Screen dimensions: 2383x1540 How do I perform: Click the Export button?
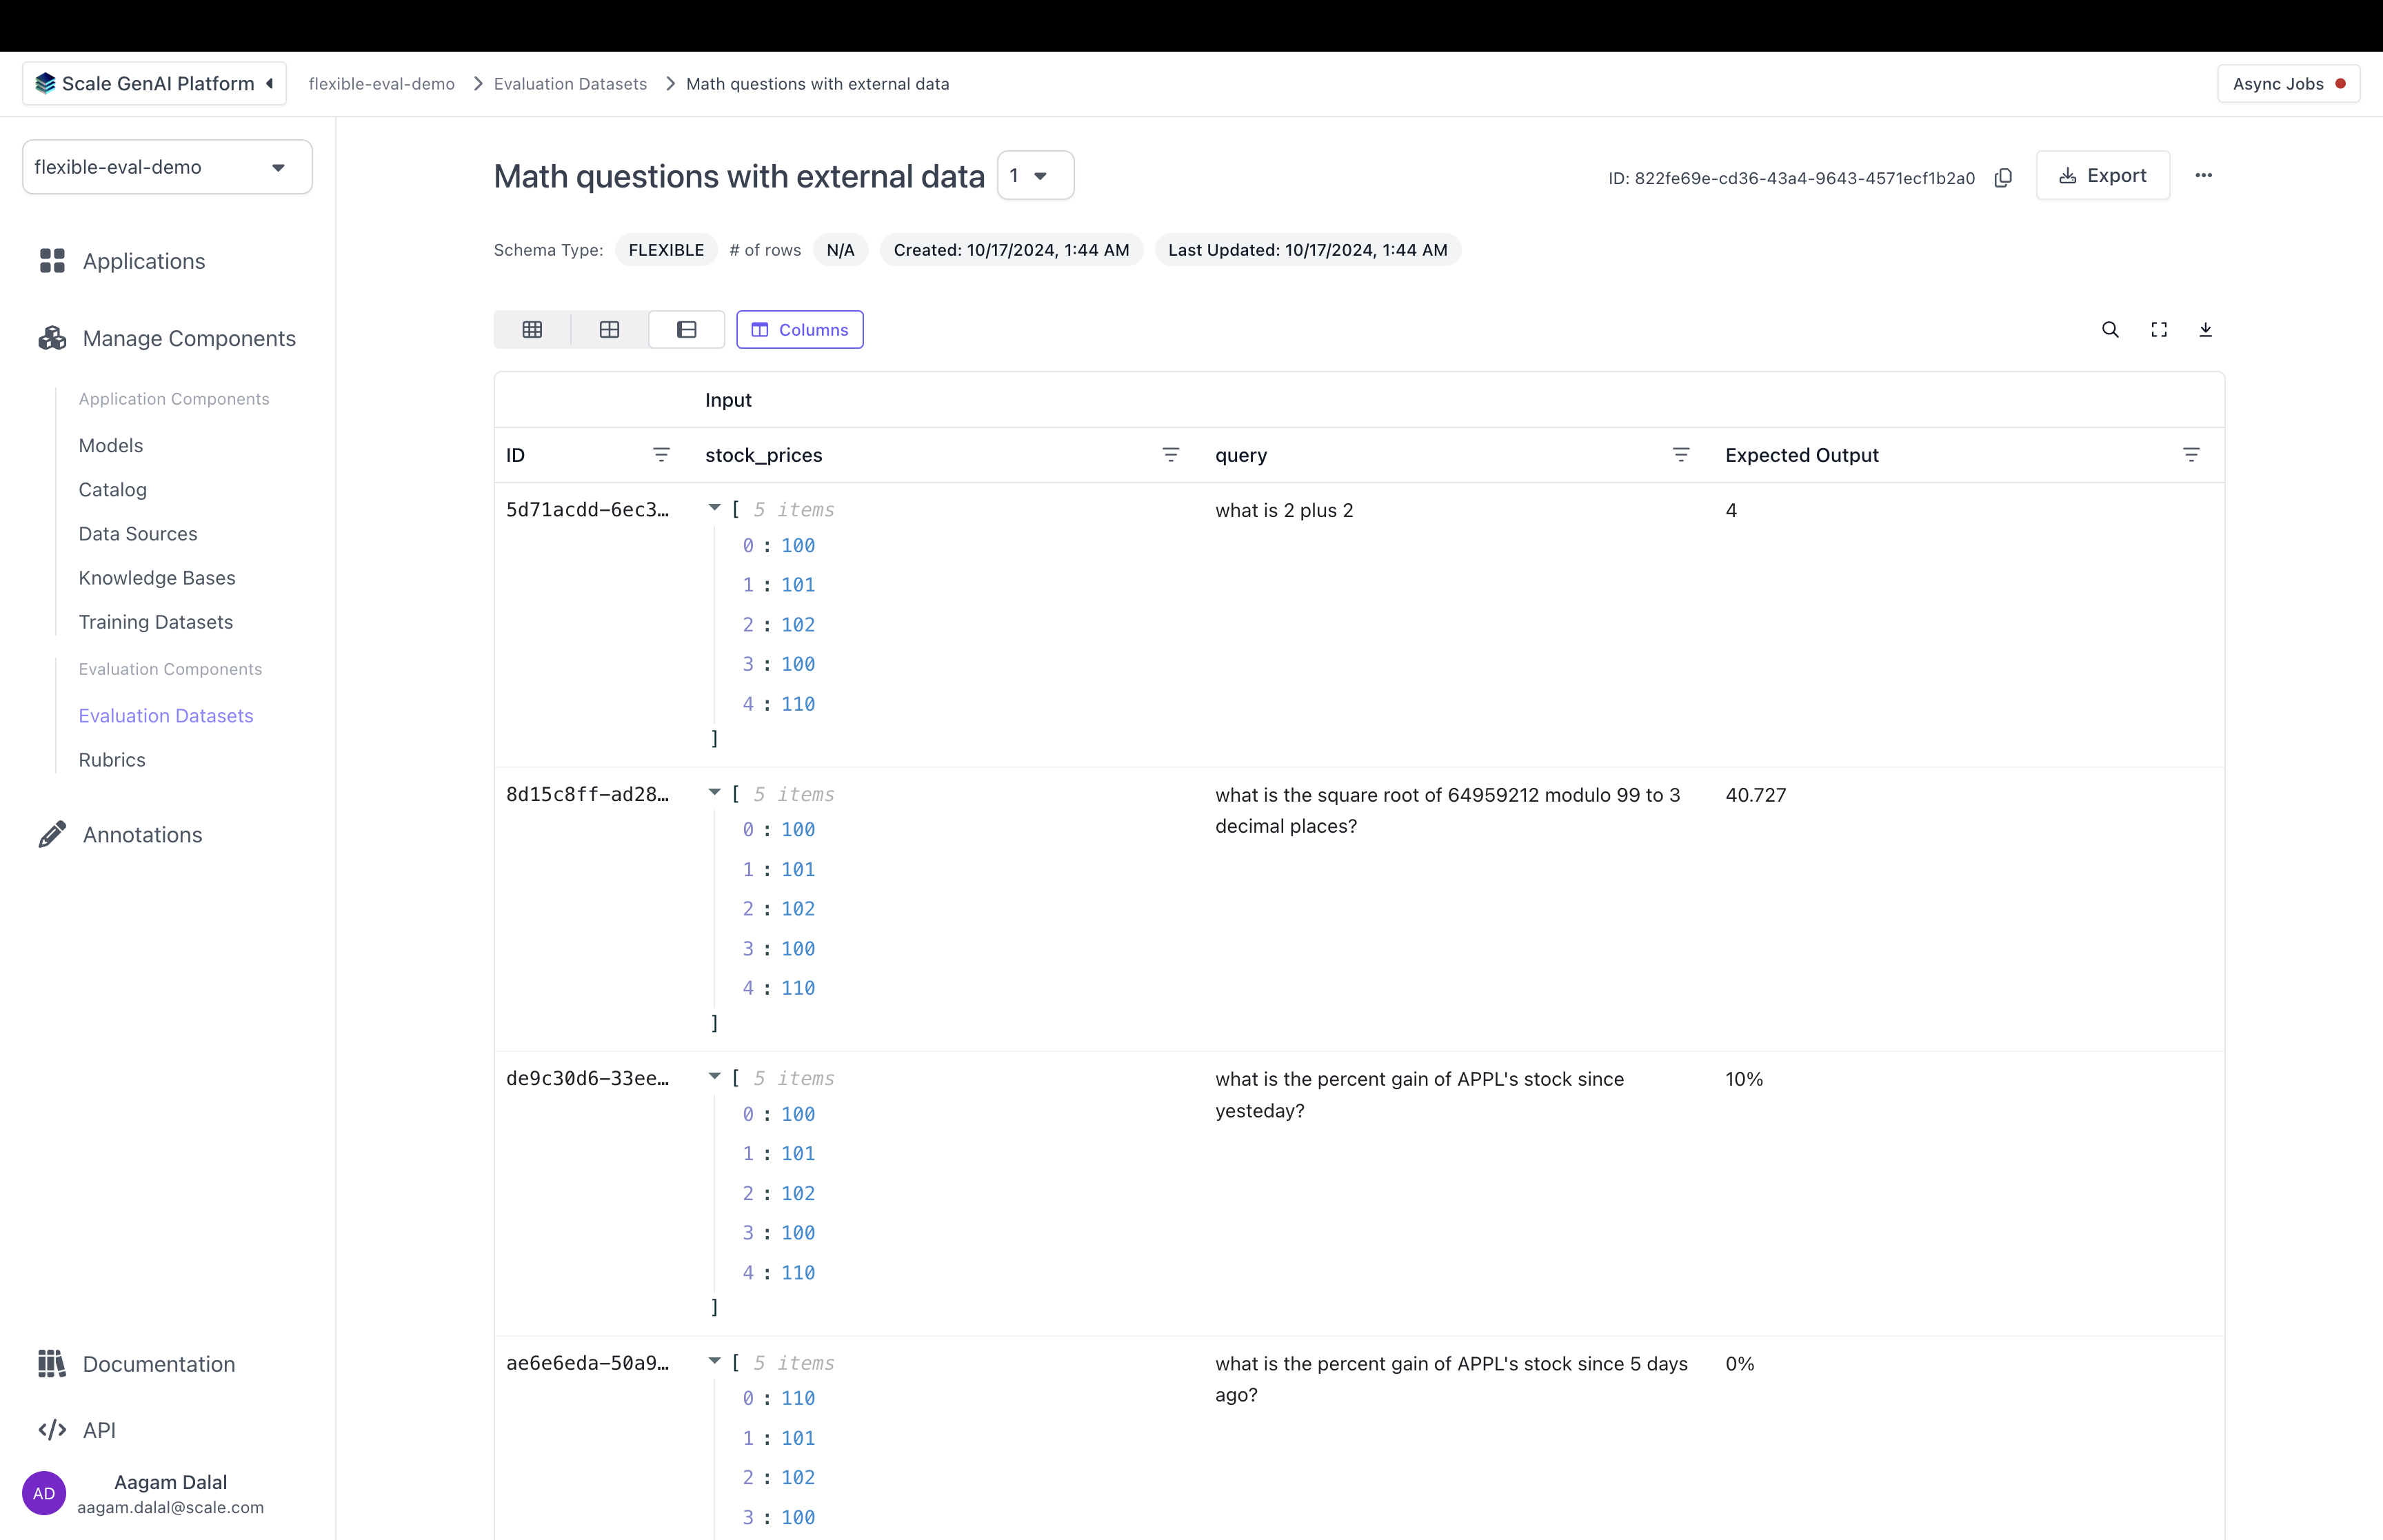(2102, 176)
